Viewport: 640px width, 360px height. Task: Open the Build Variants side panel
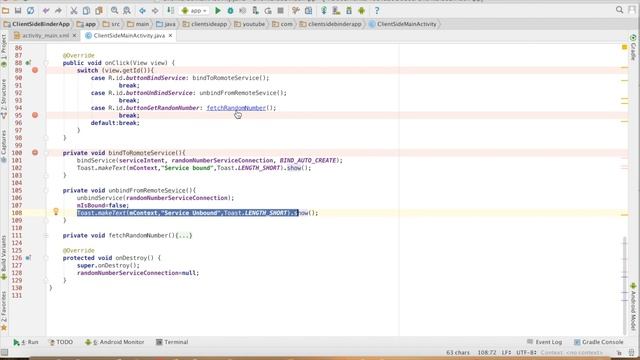4,257
